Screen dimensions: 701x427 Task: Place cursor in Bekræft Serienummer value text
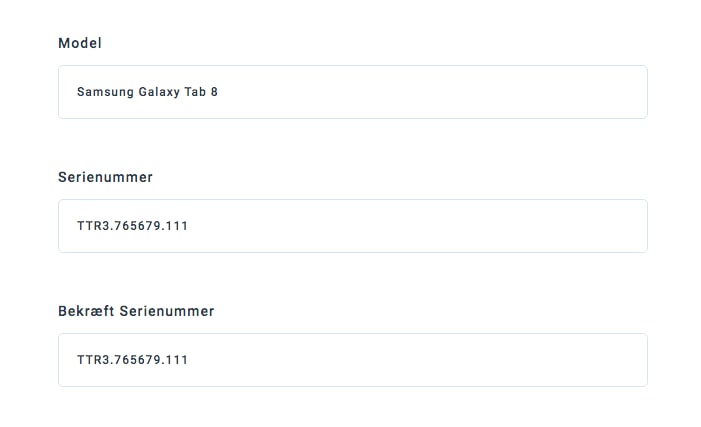pyautogui.click(x=132, y=360)
